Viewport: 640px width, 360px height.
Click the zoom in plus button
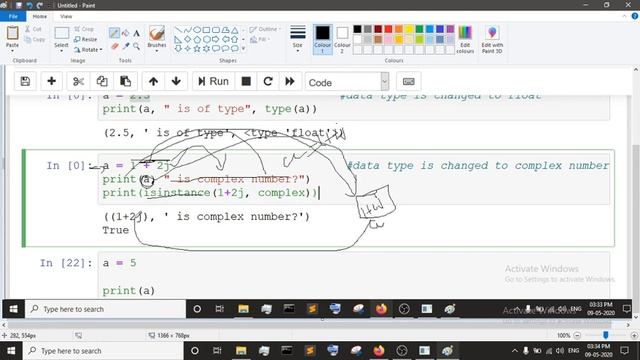pos(634,335)
